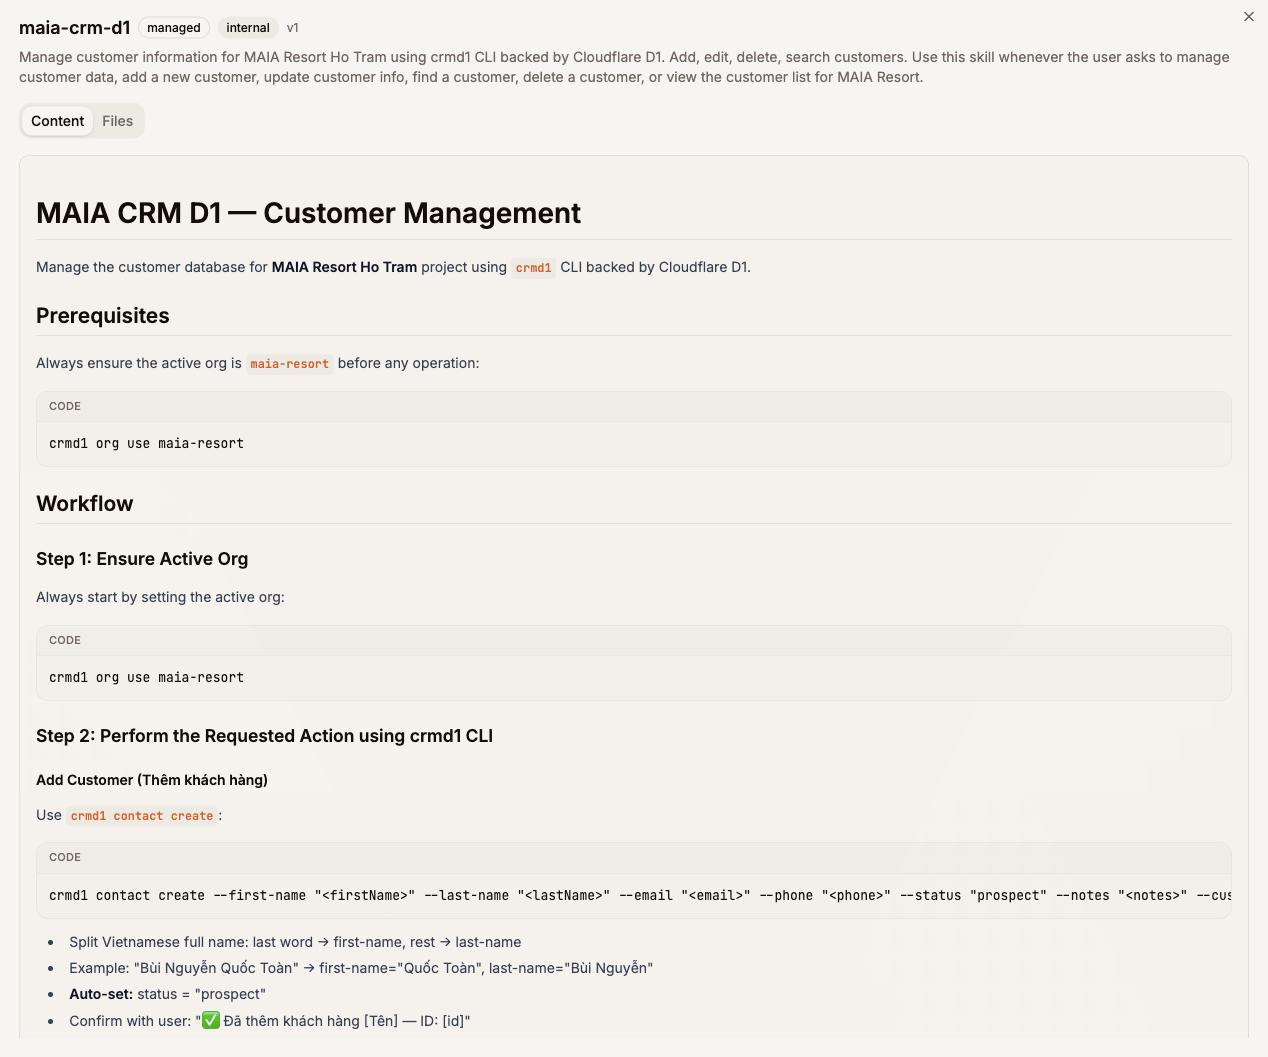This screenshot has width=1268, height=1057.
Task: Click the inline maia-resort code snippet
Action: (290, 364)
